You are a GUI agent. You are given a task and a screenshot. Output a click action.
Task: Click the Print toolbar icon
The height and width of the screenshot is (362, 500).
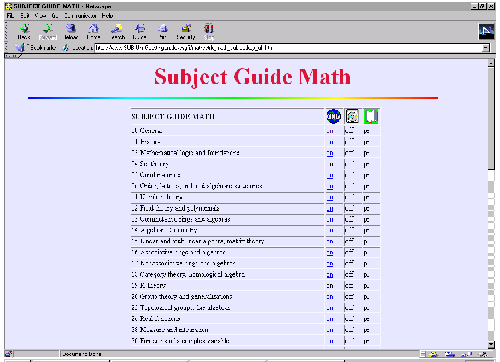tap(163, 32)
